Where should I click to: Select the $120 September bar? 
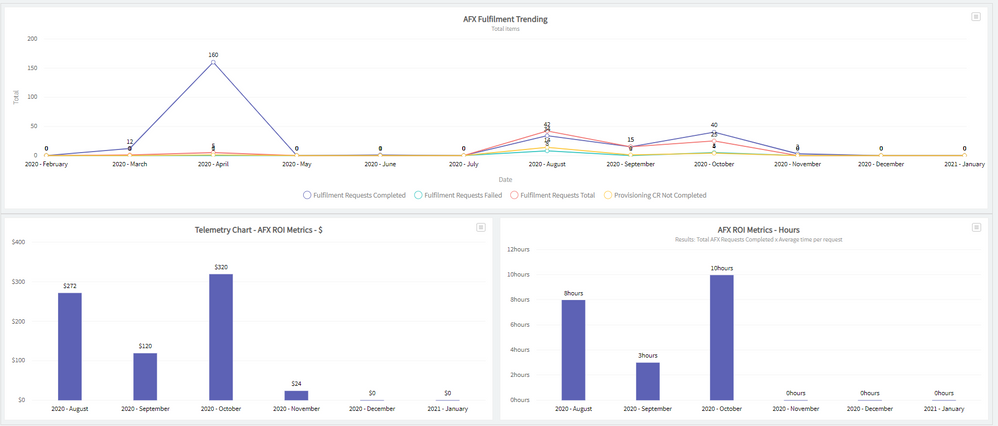click(146, 376)
